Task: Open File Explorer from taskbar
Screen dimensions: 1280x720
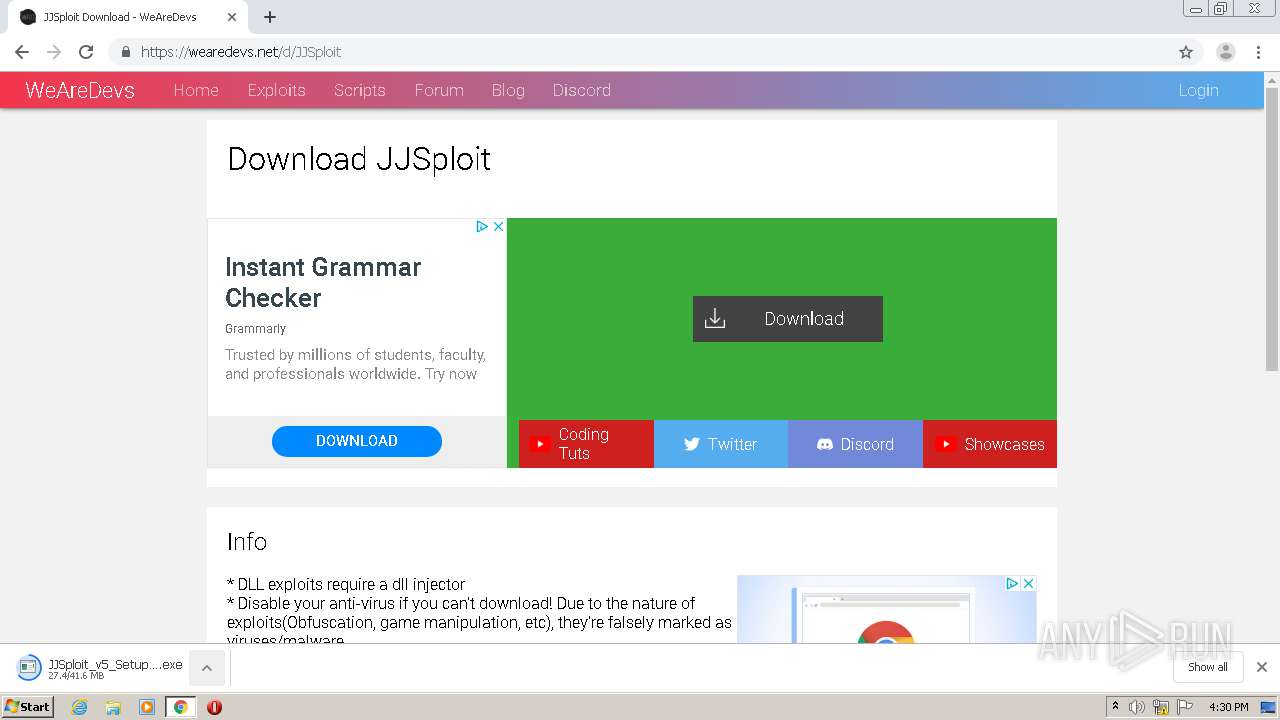Action: click(113, 707)
